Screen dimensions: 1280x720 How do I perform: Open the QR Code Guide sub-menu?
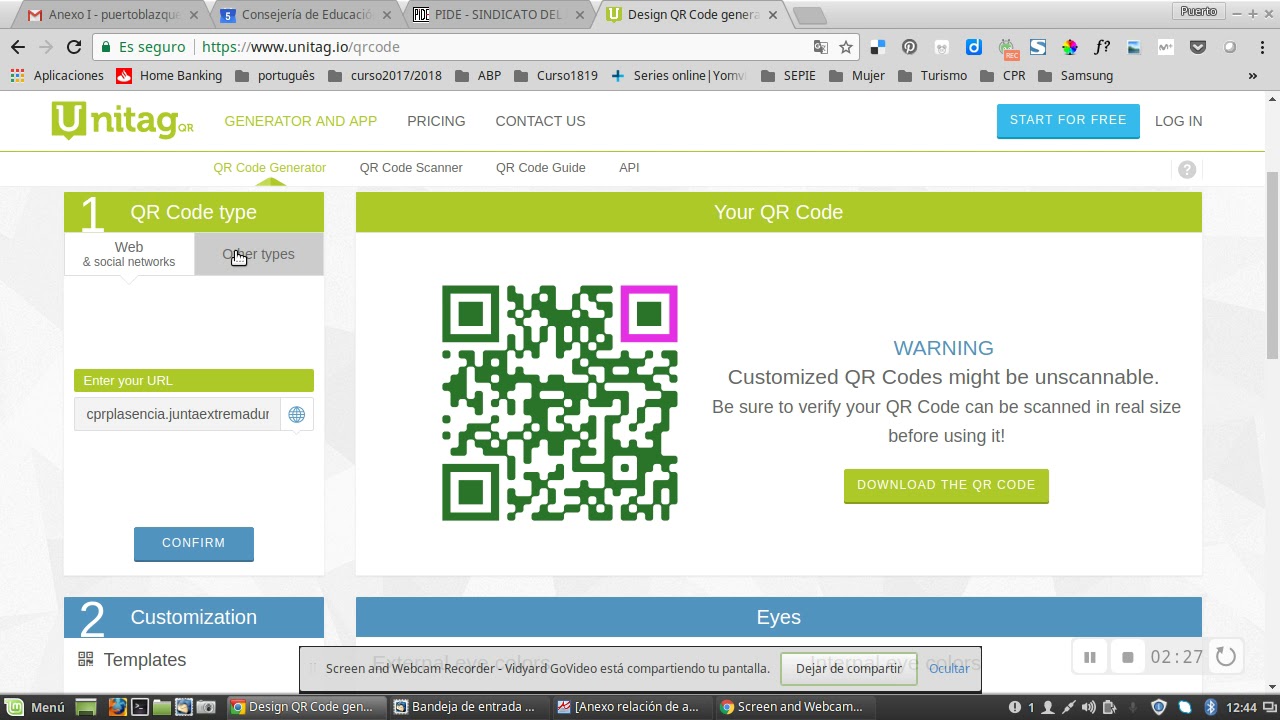541,168
